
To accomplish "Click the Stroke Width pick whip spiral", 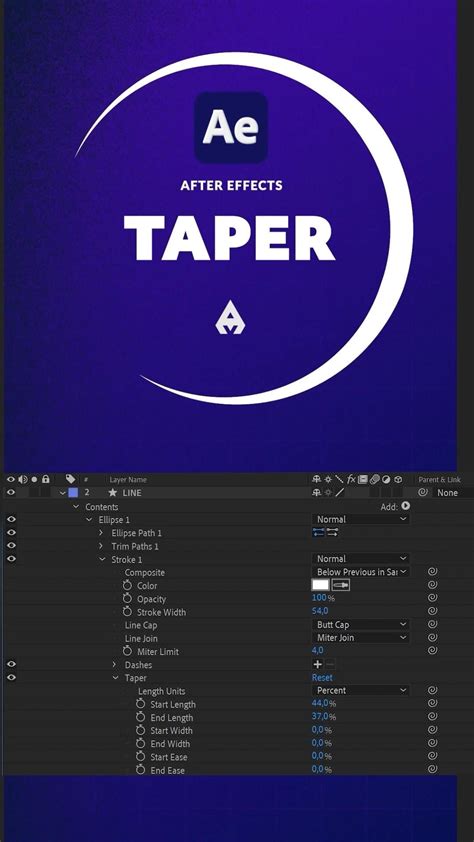I will (433, 611).
